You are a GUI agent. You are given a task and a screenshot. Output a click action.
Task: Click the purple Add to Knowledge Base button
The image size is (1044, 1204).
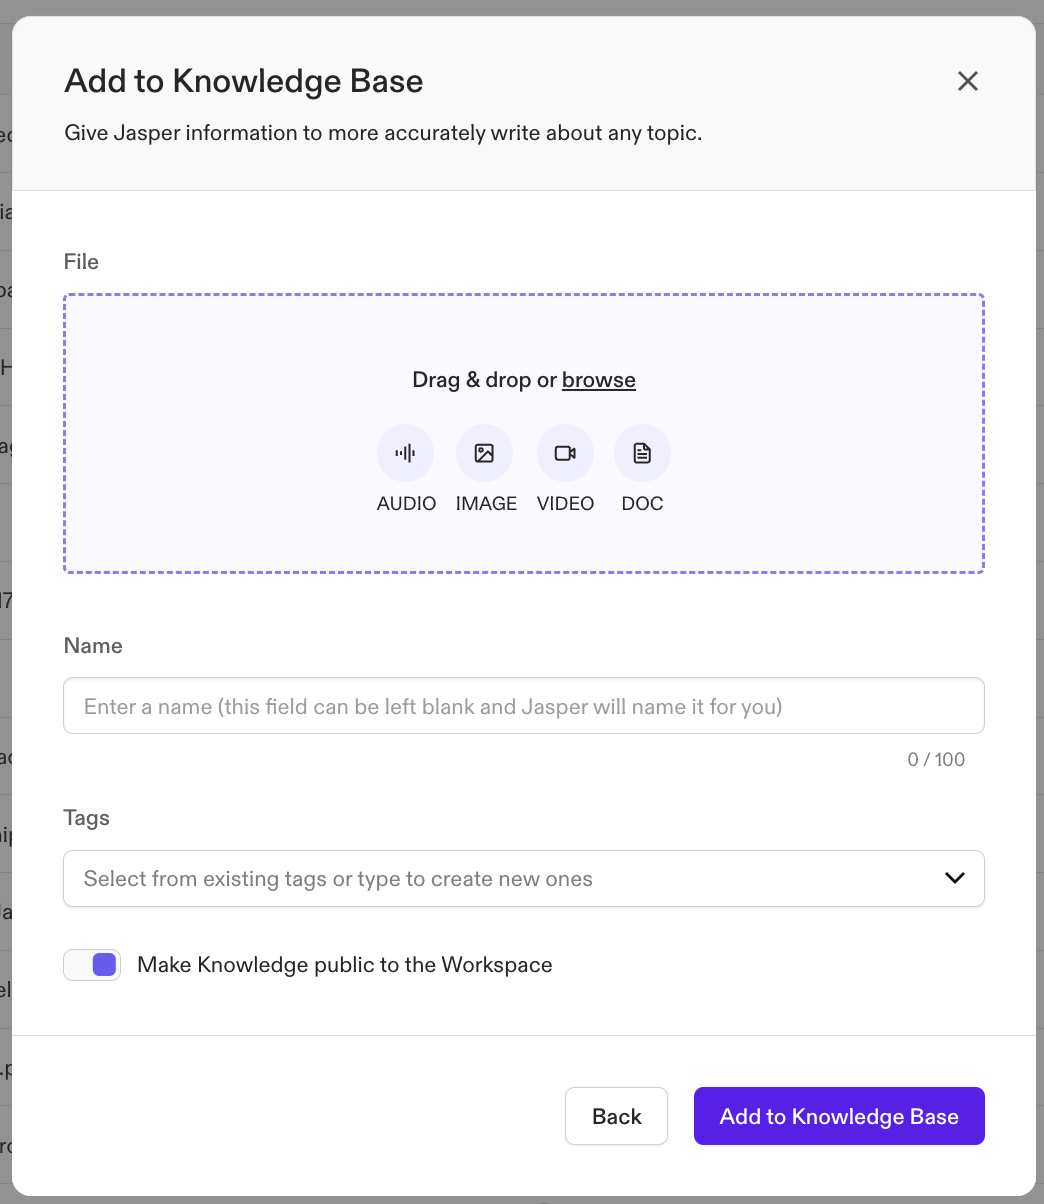839,1116
